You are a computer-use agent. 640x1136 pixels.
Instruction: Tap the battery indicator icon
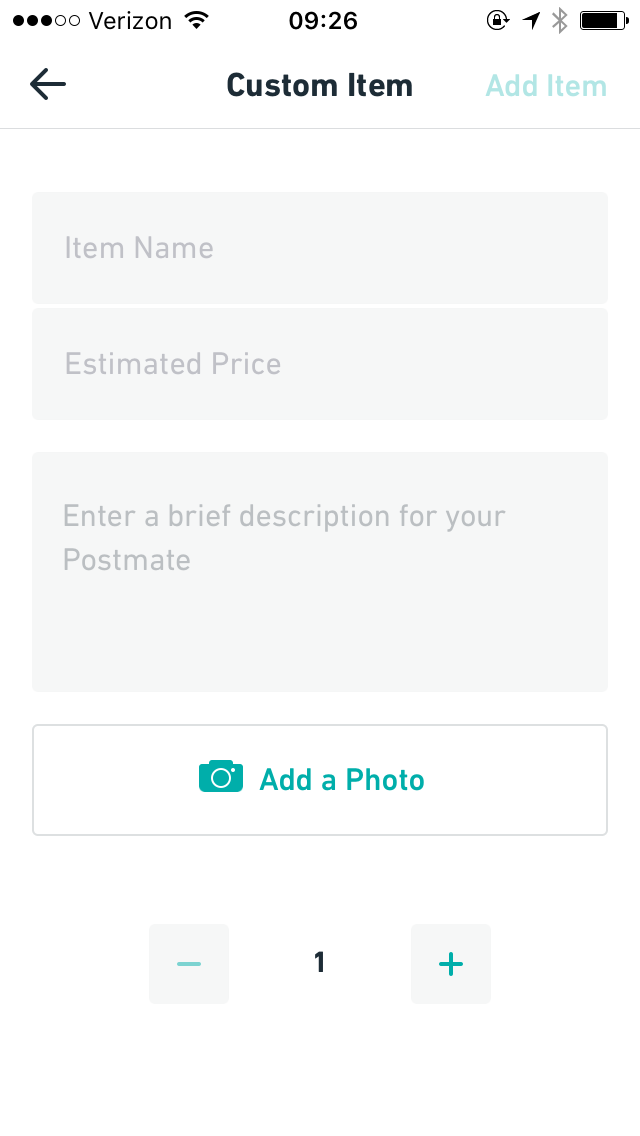[x=602, y=20]
